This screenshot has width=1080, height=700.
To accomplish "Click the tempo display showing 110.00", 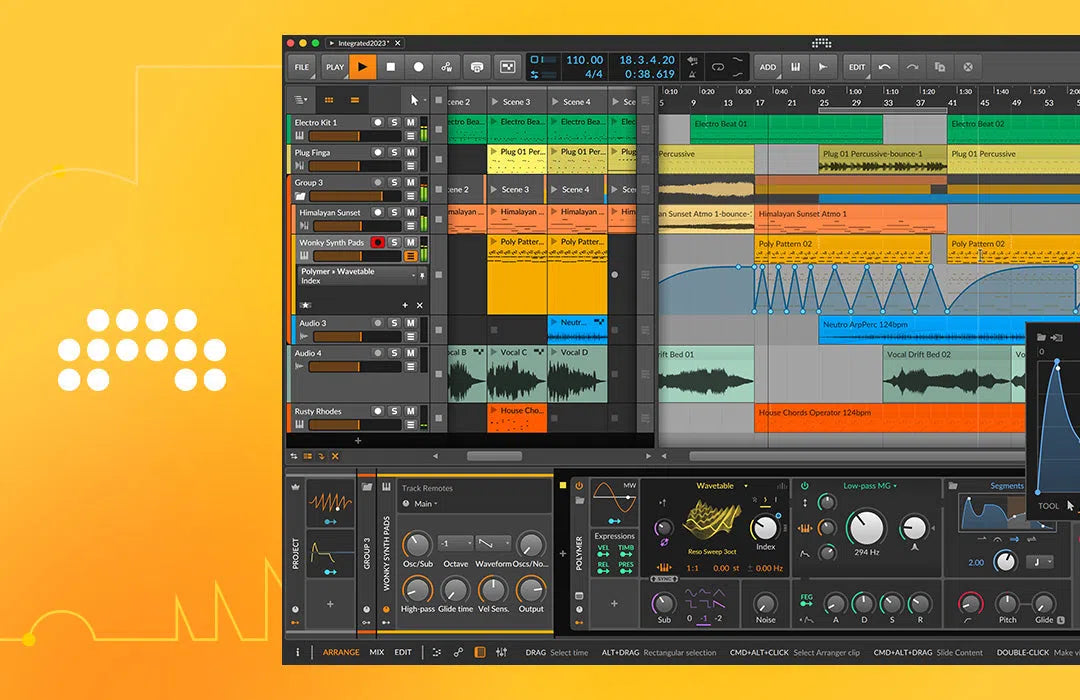I will [x=586, y=59].
